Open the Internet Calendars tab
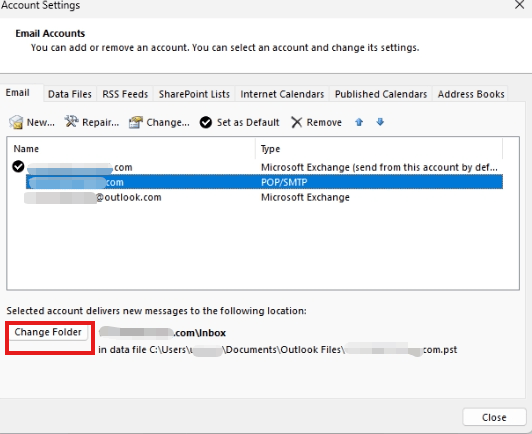This screenshot has height=434, width=532. 282,94
